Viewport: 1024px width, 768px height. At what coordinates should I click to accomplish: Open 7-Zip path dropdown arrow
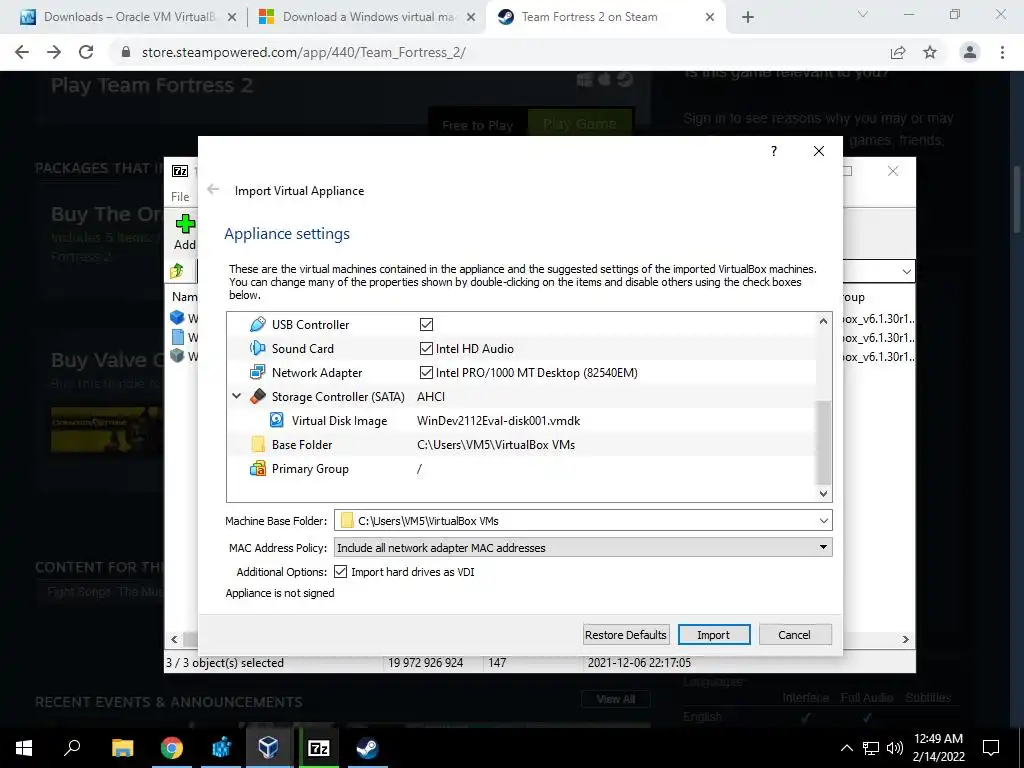click(x=906, y=272)
